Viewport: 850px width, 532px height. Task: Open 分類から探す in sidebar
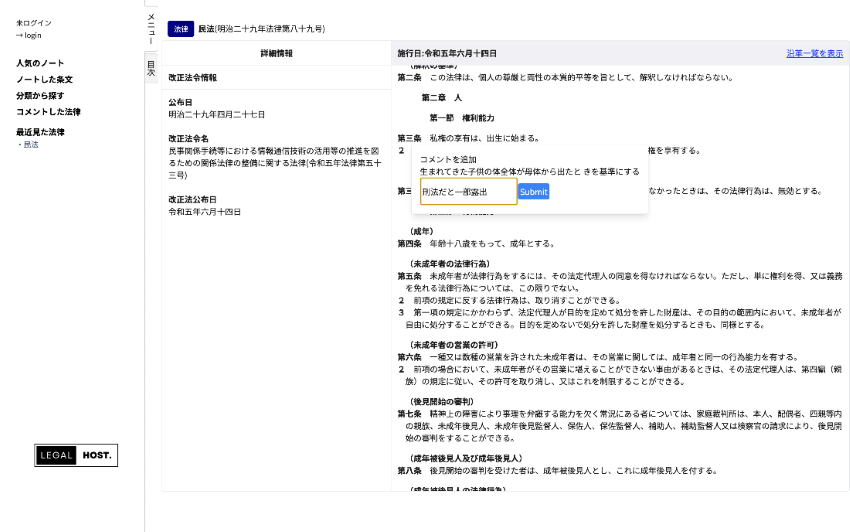pyautogui.click(x=40, y=95)
